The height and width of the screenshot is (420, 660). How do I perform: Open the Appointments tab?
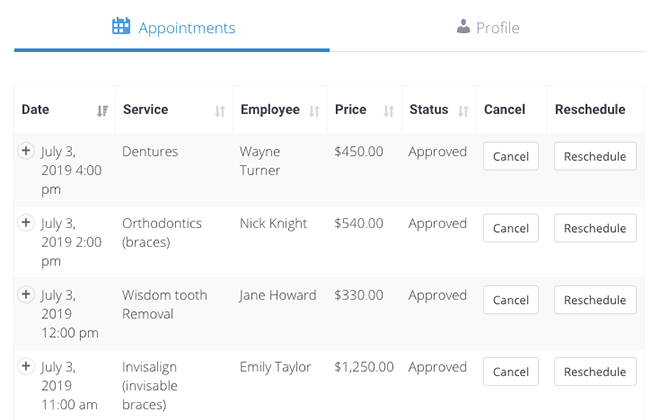pyautogui.click(x=172, y=28)
